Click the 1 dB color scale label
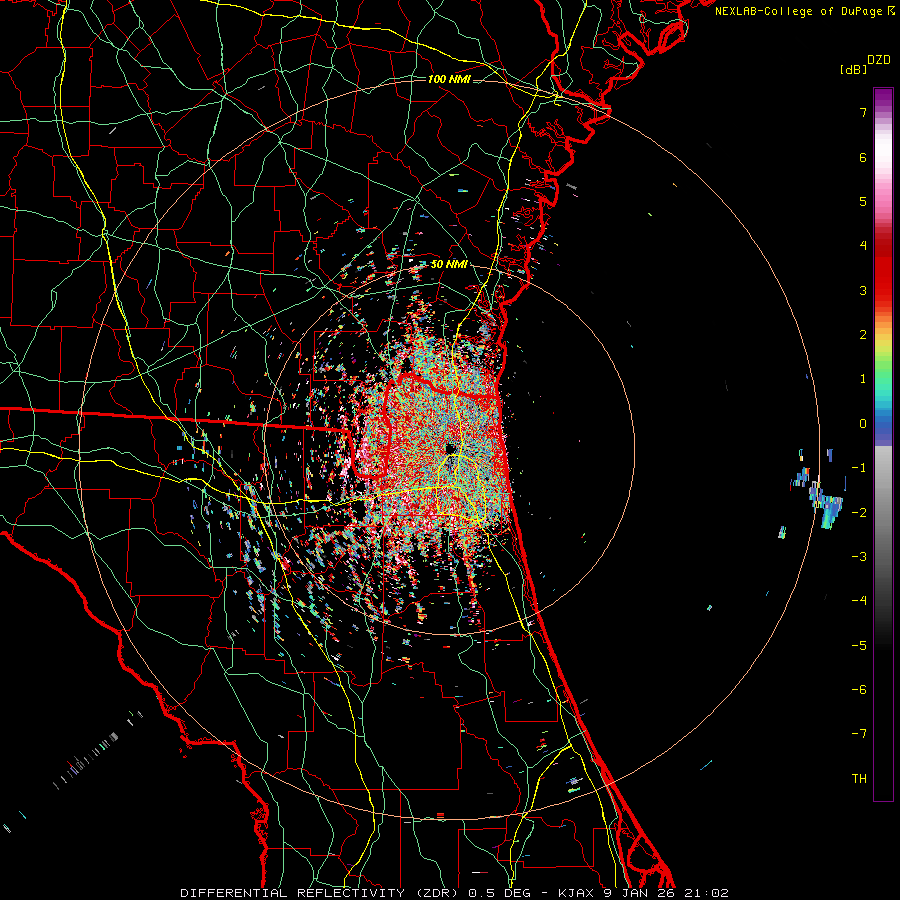Viewport: 900px width, 900px height. (x=863, y=379)
